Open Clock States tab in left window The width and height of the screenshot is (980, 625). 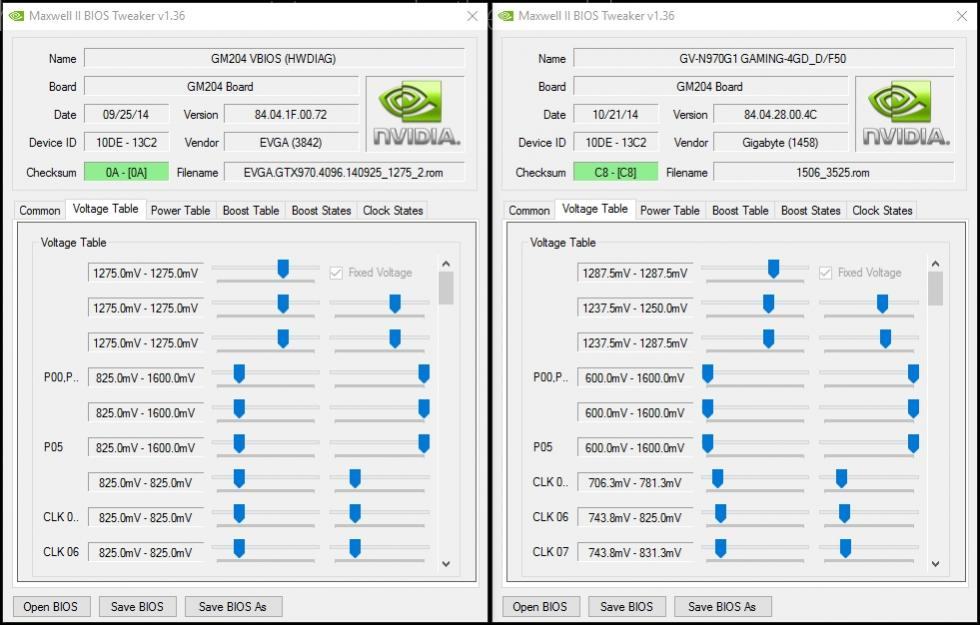pos(393,211)
